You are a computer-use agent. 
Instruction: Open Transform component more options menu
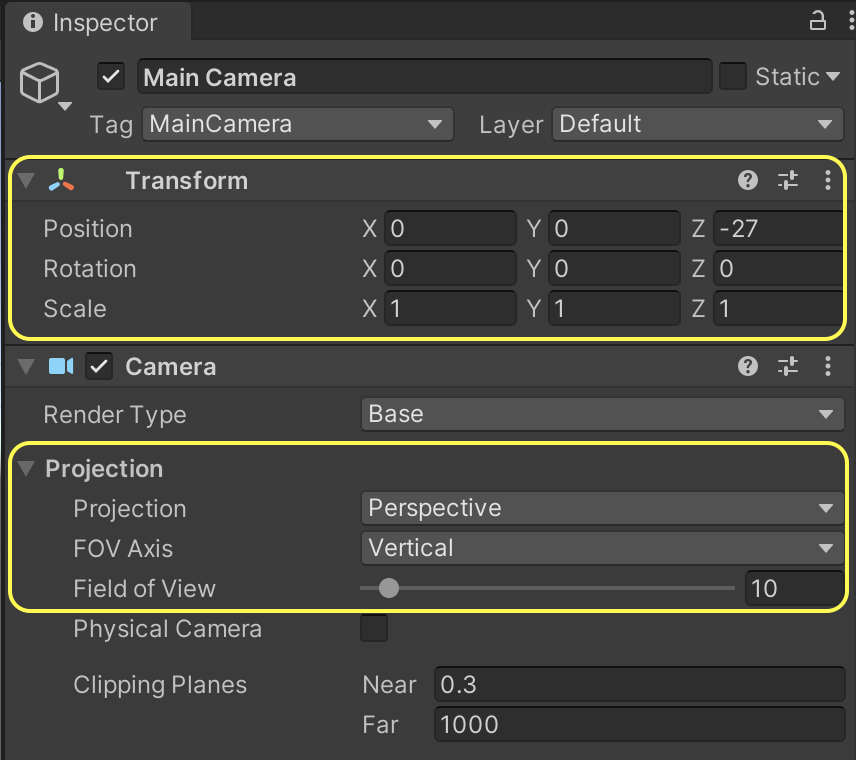(x=827, y=180)
